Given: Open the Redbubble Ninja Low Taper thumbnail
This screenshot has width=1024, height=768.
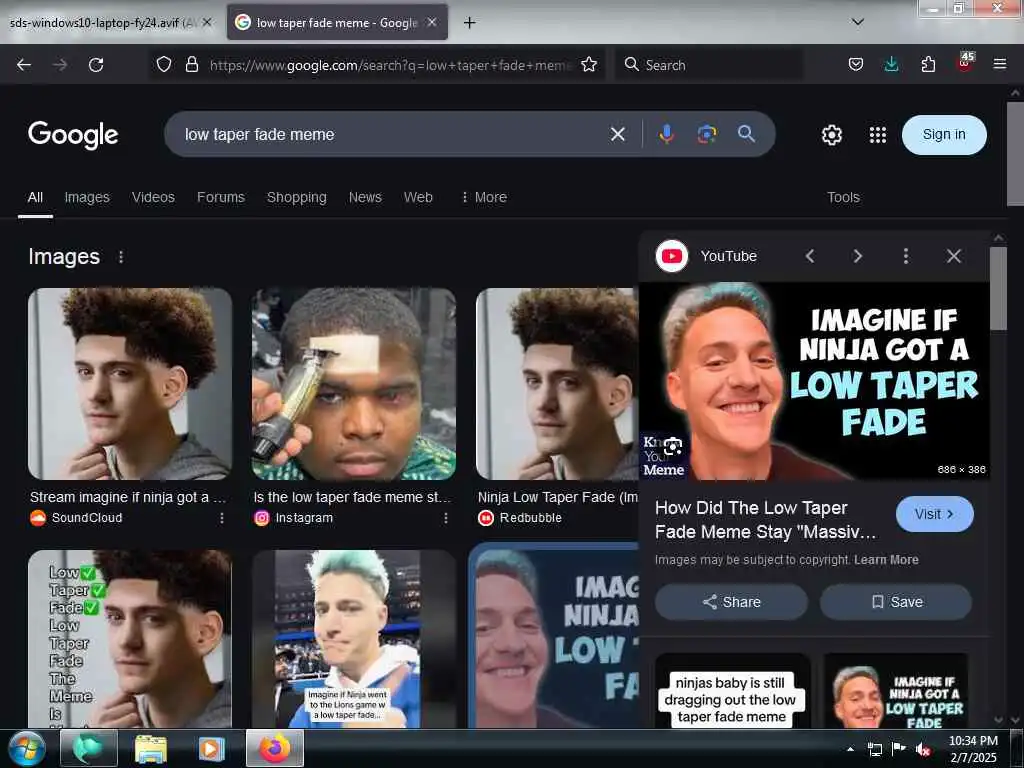Looking at the screenshot, I should [x=557, y=384].
